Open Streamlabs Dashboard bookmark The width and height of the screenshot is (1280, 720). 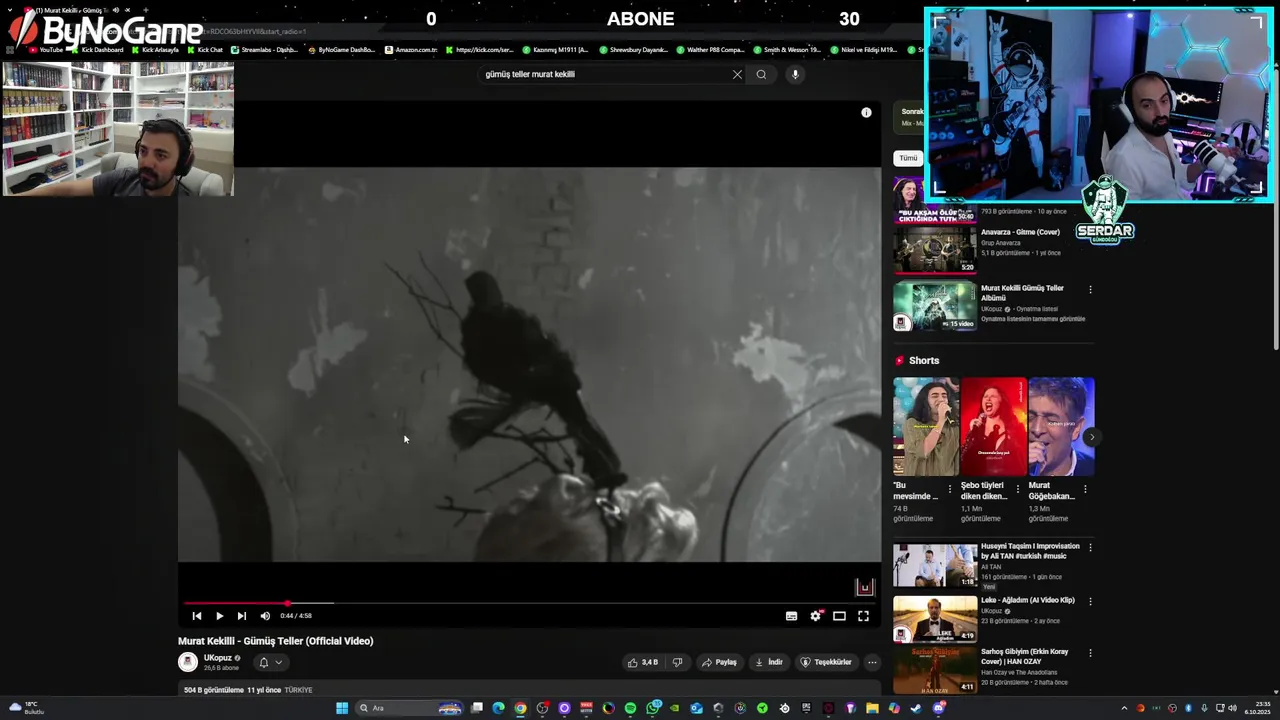pyautogui.click(x=264, y=49)
